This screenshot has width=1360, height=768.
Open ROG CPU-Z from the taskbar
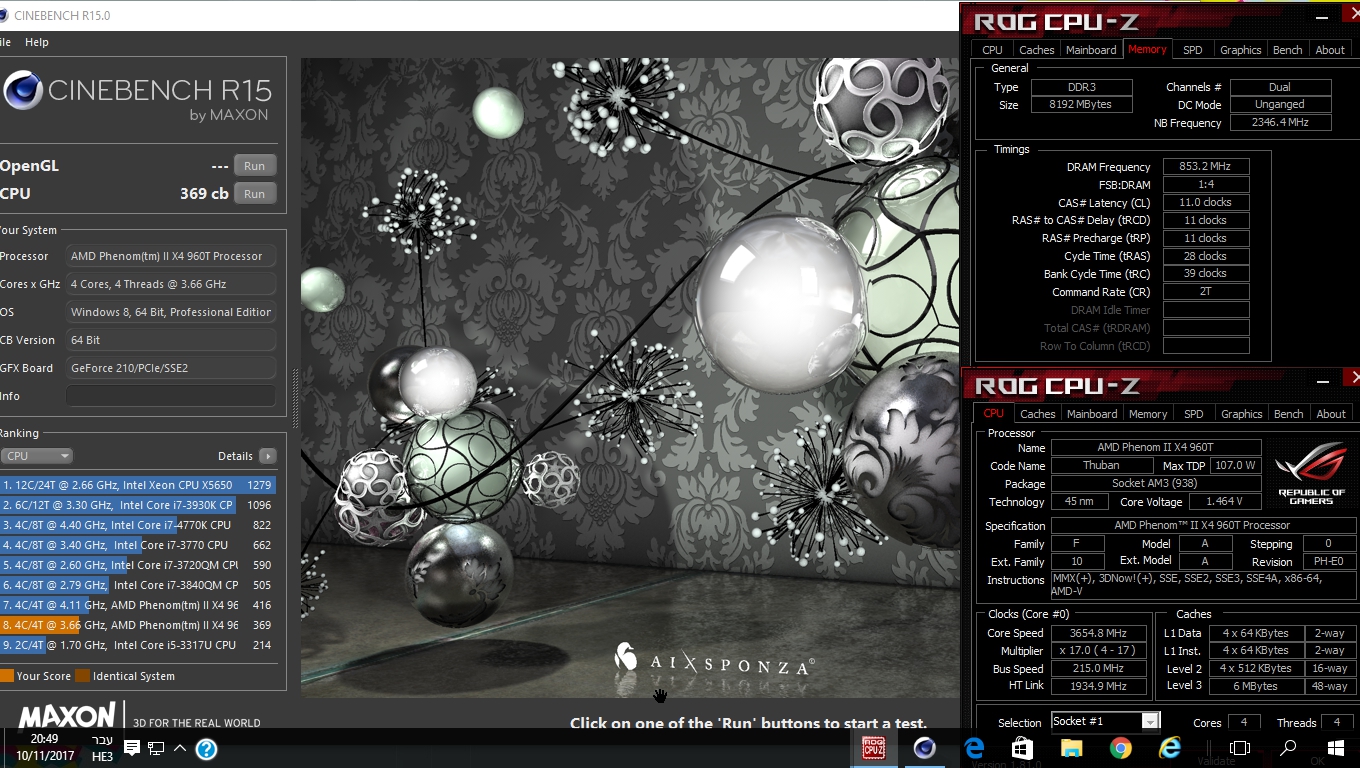[873, 747]
